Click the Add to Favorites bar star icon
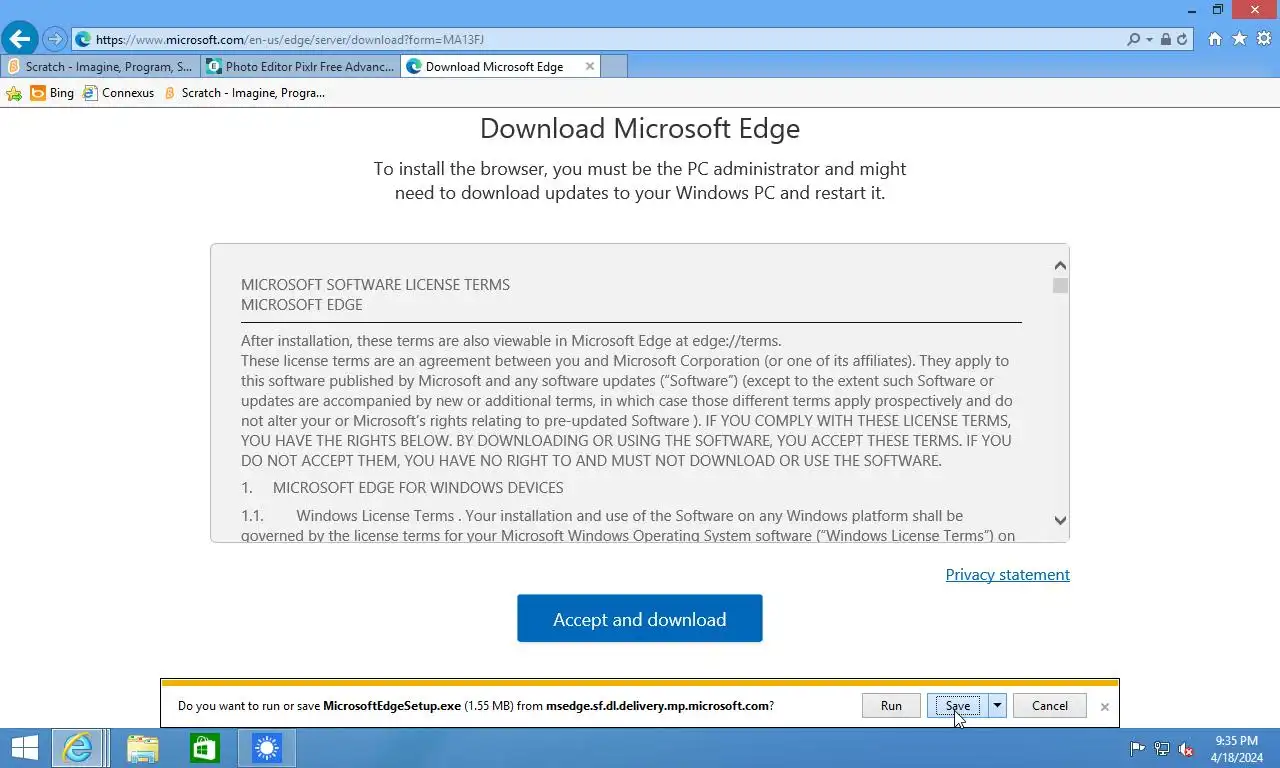 point(14,93)
